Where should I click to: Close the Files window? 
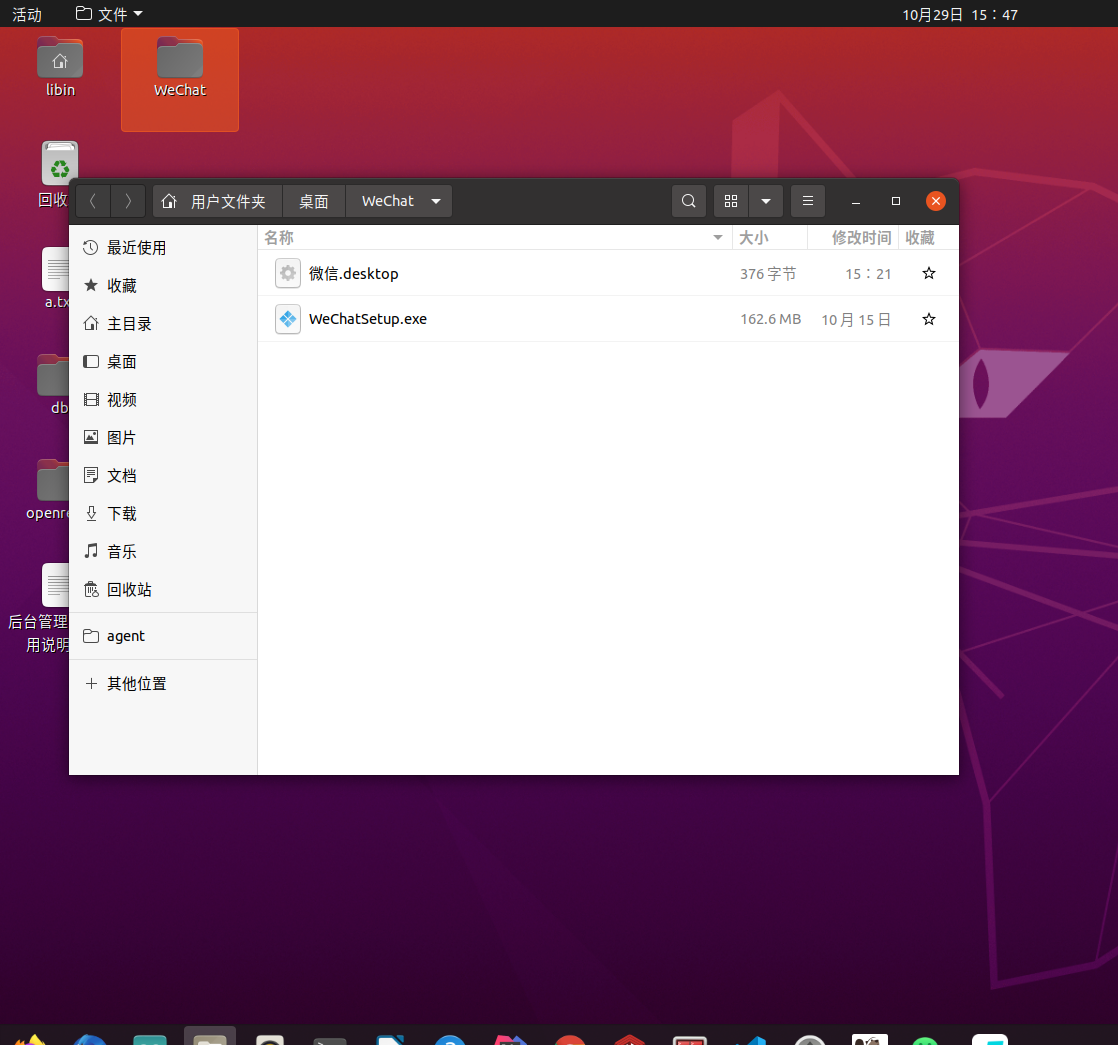[x=935, y=201]
